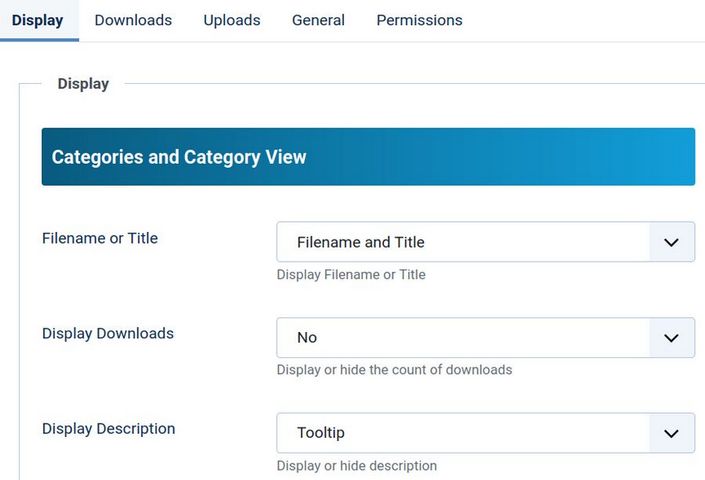Image resolution: width=705 pixels, height=480 pixels.
Task: Click the chevron arrow of Display Description select
Action: pyautogui.click(x=671, y=433)
